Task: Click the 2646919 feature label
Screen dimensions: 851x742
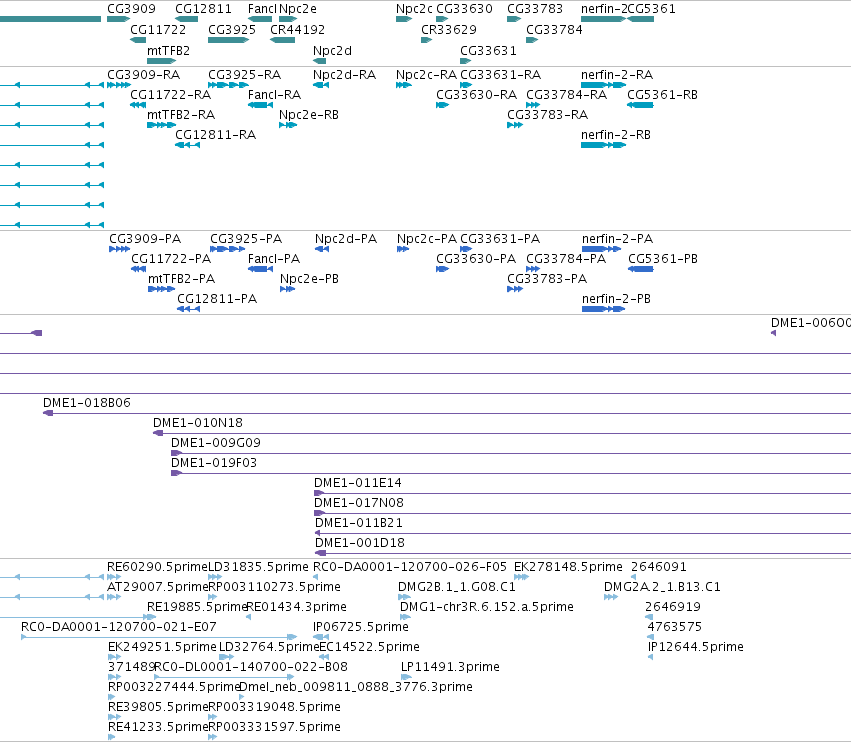Action: (673, 607)
